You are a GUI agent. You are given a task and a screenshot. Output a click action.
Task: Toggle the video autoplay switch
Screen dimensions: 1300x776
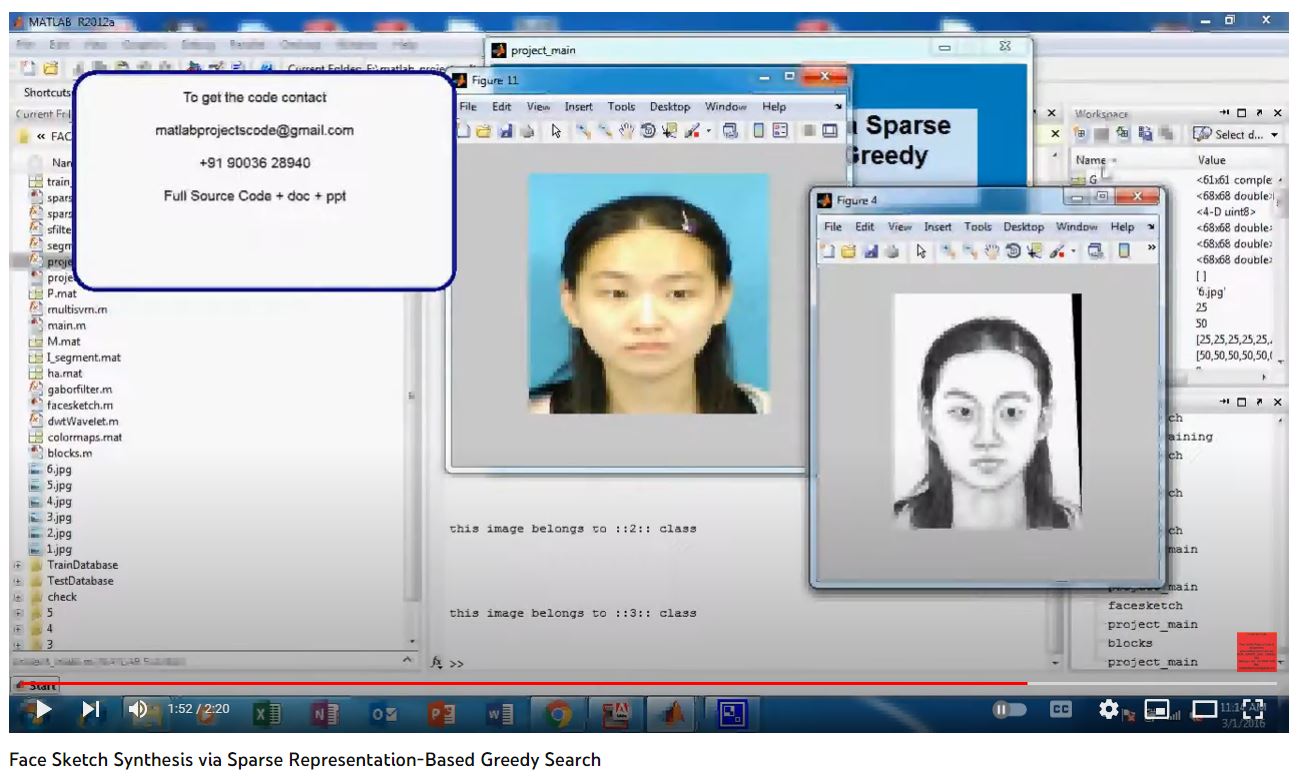click(1009, 709)
